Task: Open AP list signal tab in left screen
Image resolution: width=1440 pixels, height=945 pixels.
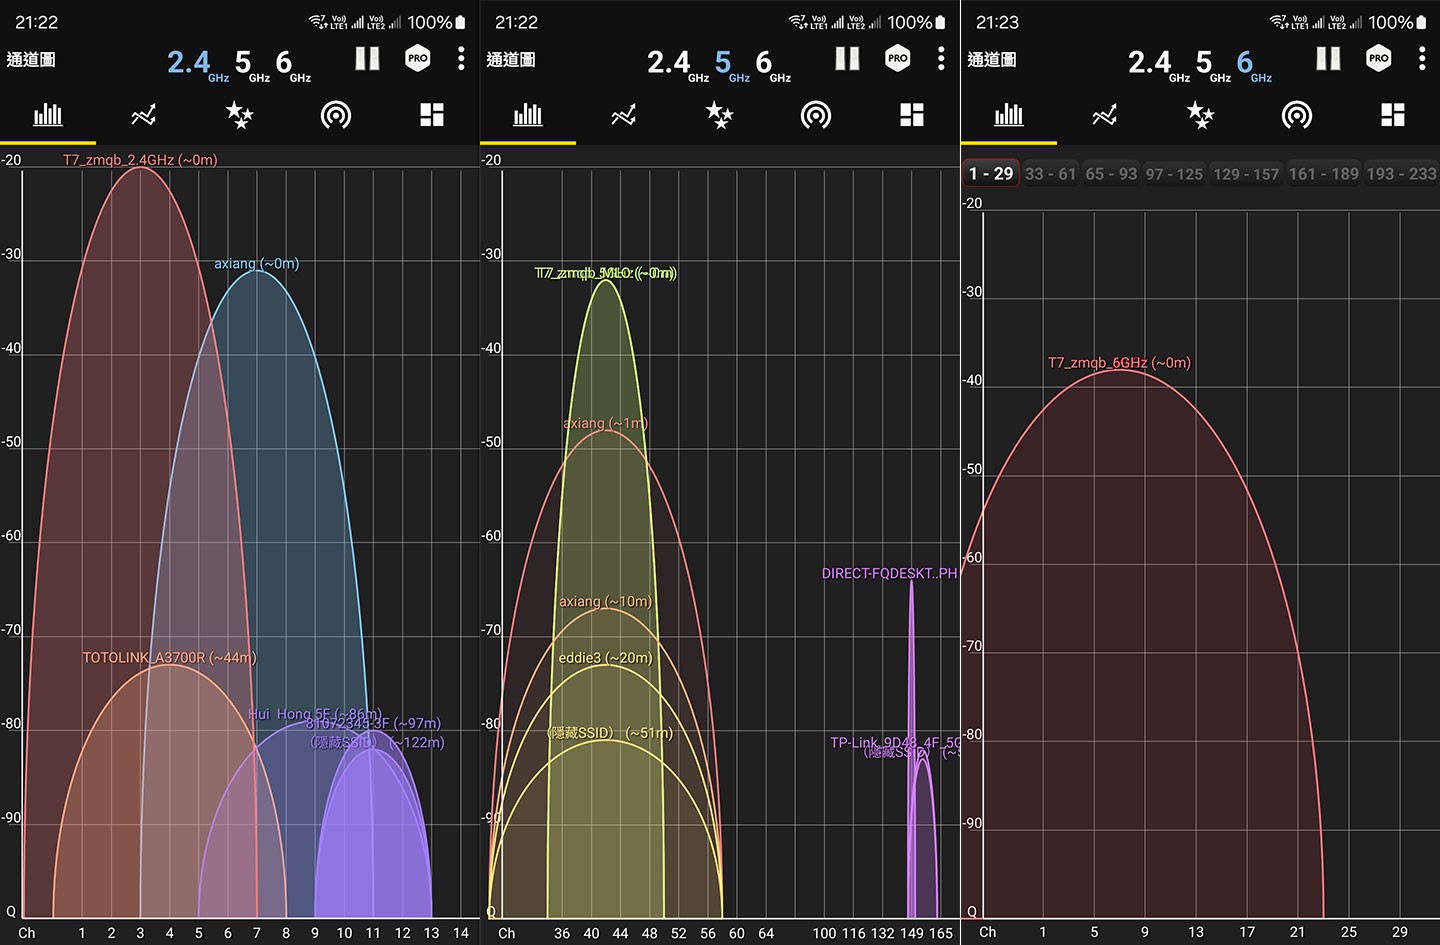Action: 336,116
